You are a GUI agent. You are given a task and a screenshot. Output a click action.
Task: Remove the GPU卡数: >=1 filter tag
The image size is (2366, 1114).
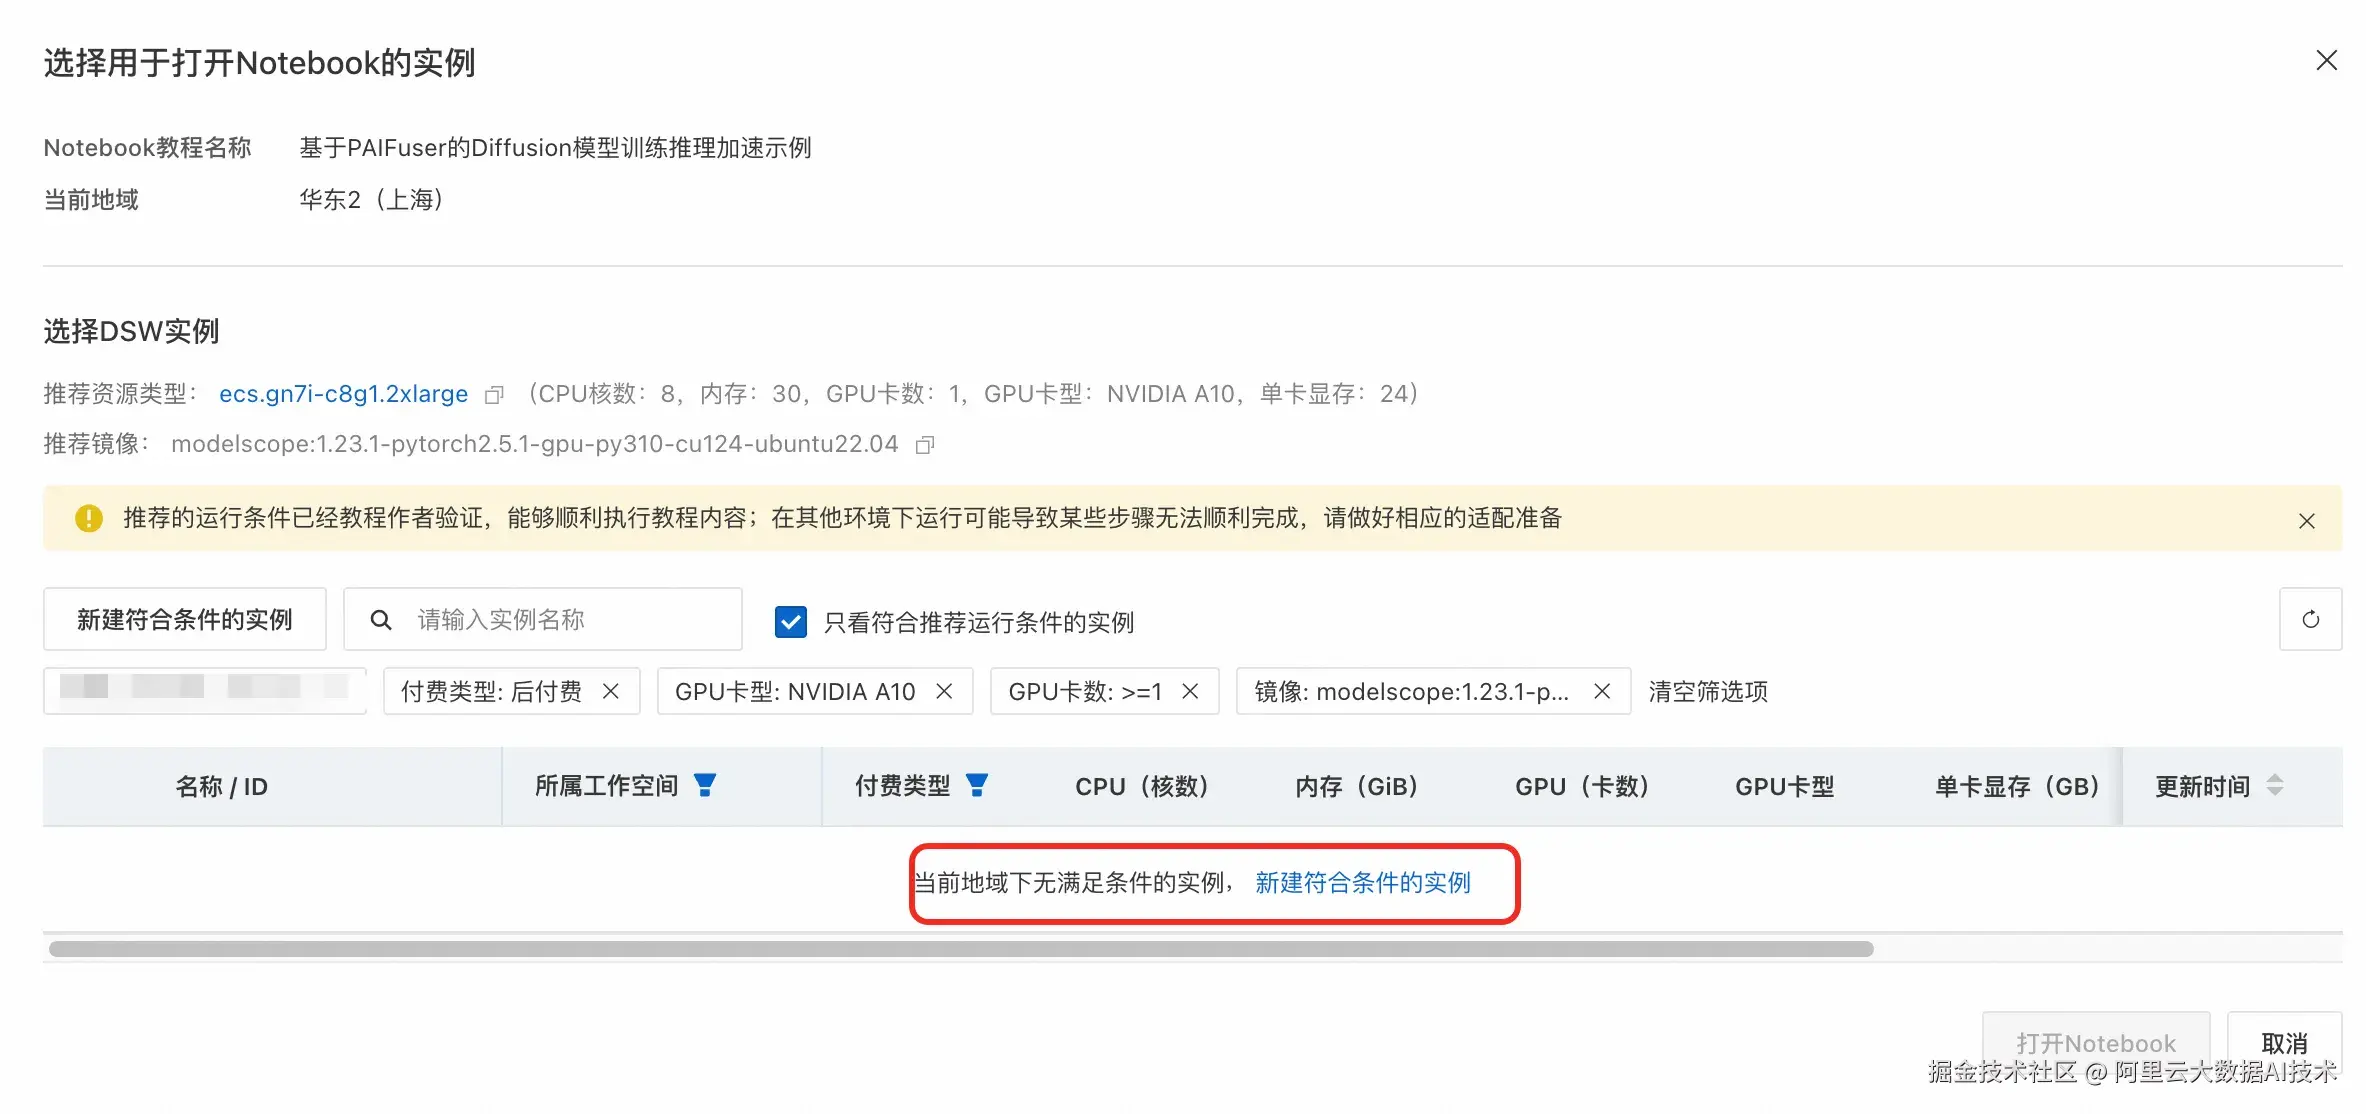pyautogui.click(x=1190, y=692)
